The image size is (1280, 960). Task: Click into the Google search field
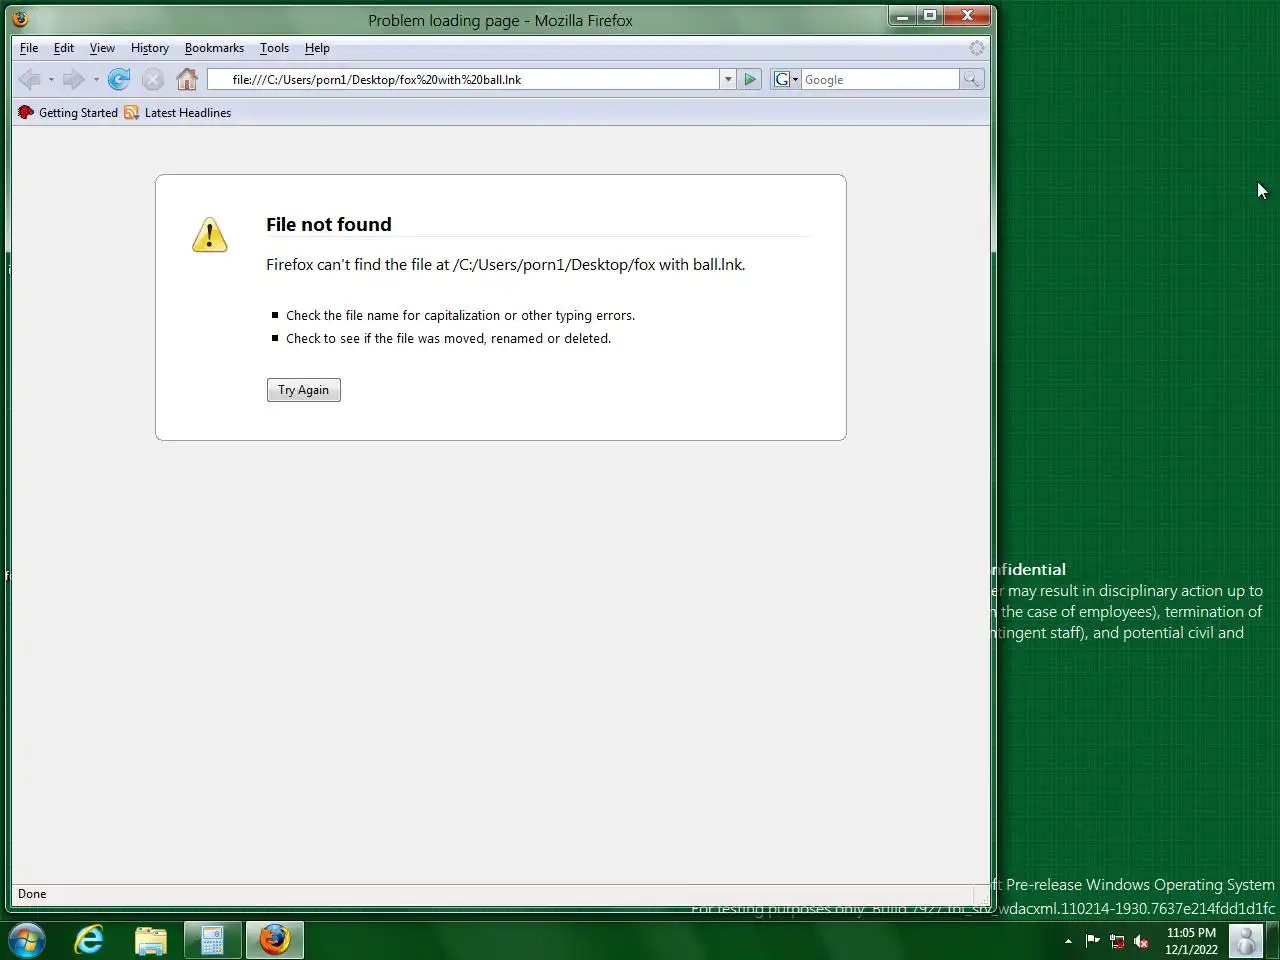880,79
